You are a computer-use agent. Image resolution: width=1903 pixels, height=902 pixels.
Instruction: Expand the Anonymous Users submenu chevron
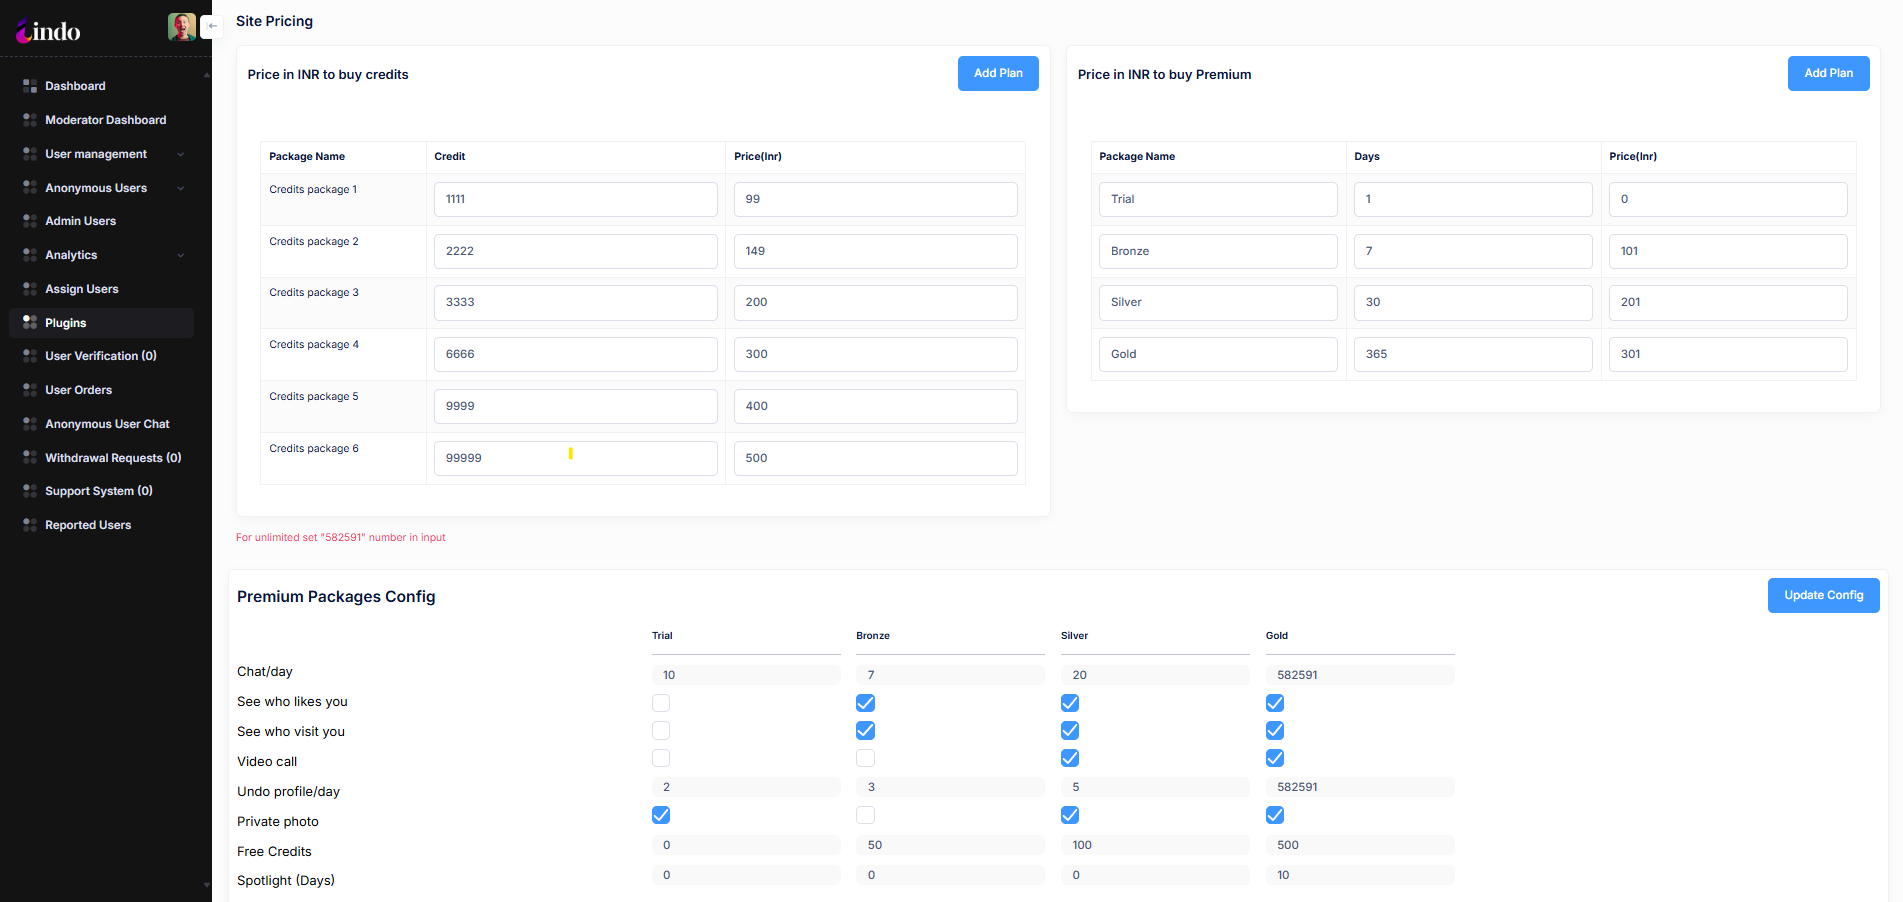181,188
